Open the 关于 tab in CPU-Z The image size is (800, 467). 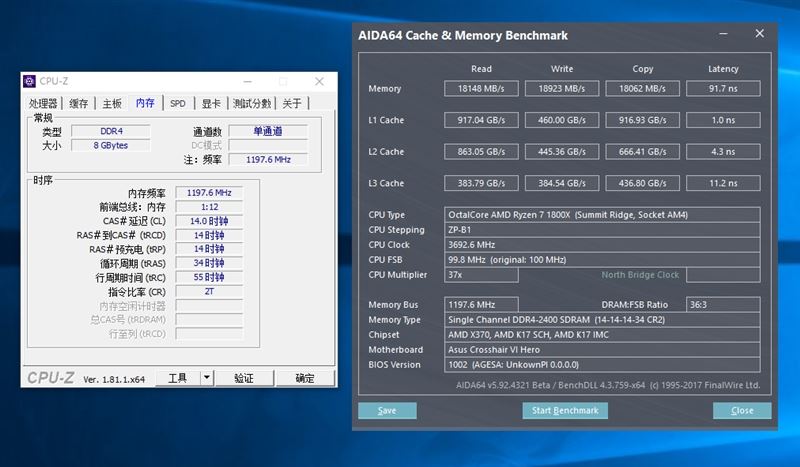pyautogui.click(x=292, y=104)
